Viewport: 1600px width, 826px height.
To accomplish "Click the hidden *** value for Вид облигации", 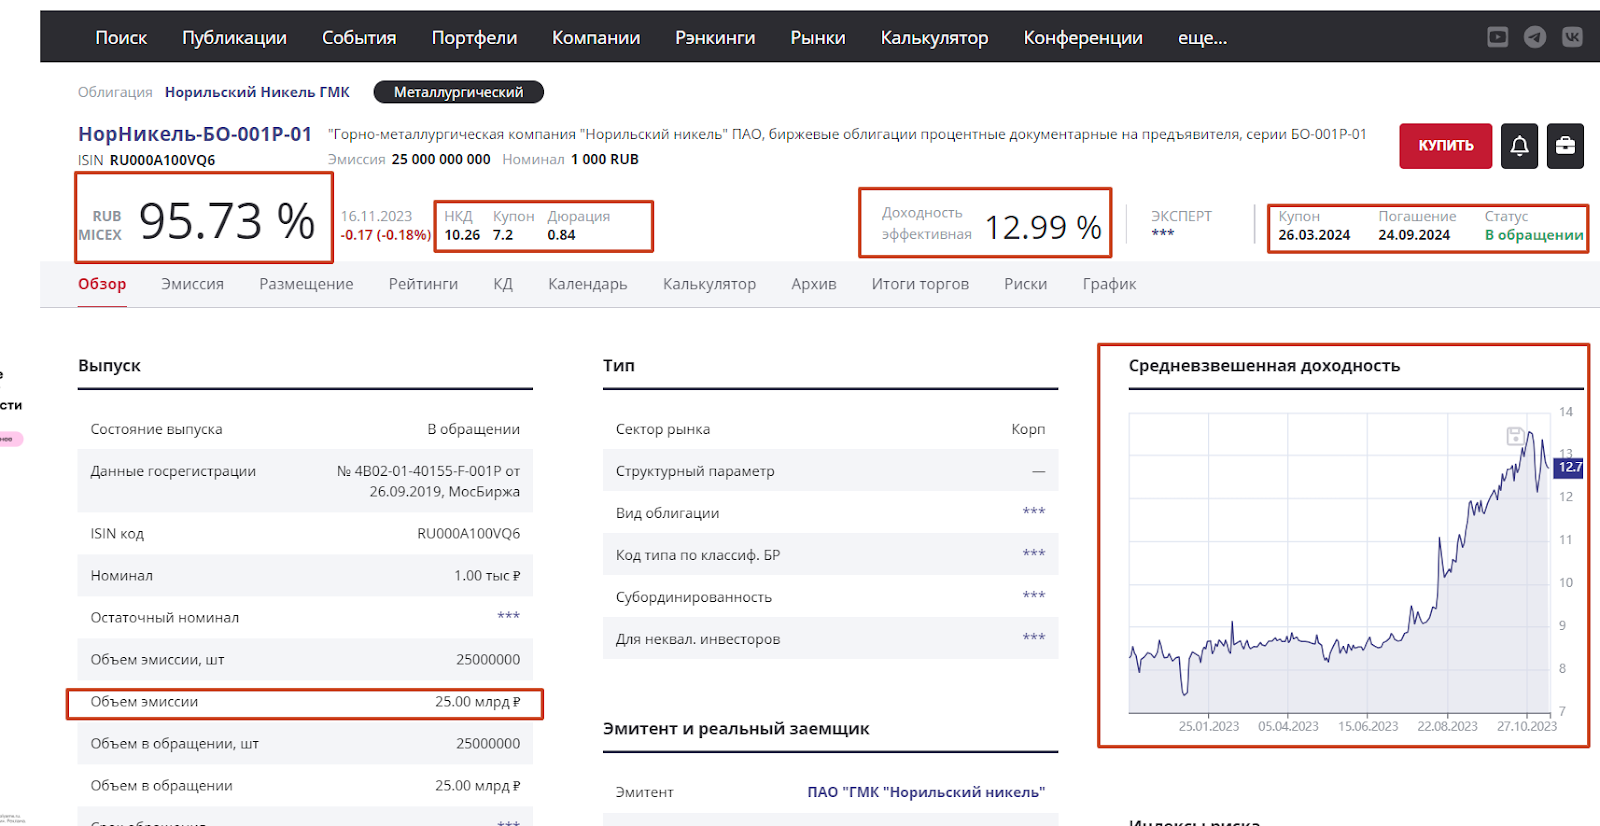I will 1034,512.
